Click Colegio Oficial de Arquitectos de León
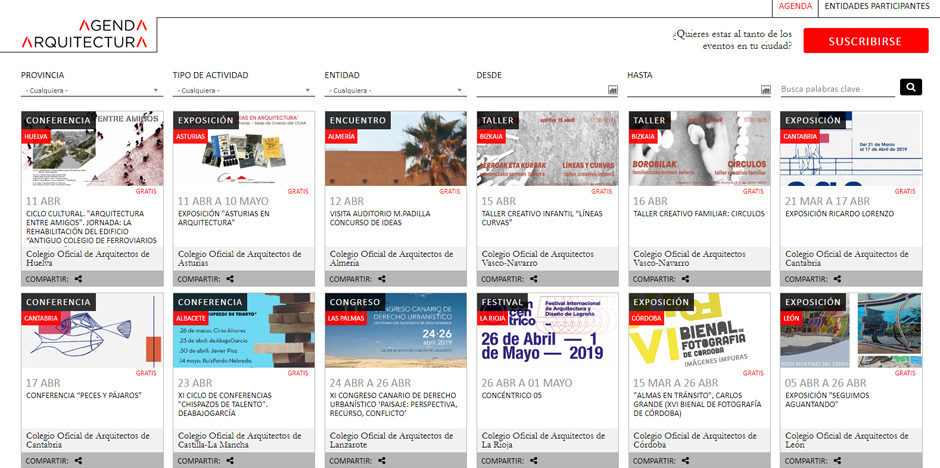The width and height of the screenshot is (940, 468). tap(847, 440)
